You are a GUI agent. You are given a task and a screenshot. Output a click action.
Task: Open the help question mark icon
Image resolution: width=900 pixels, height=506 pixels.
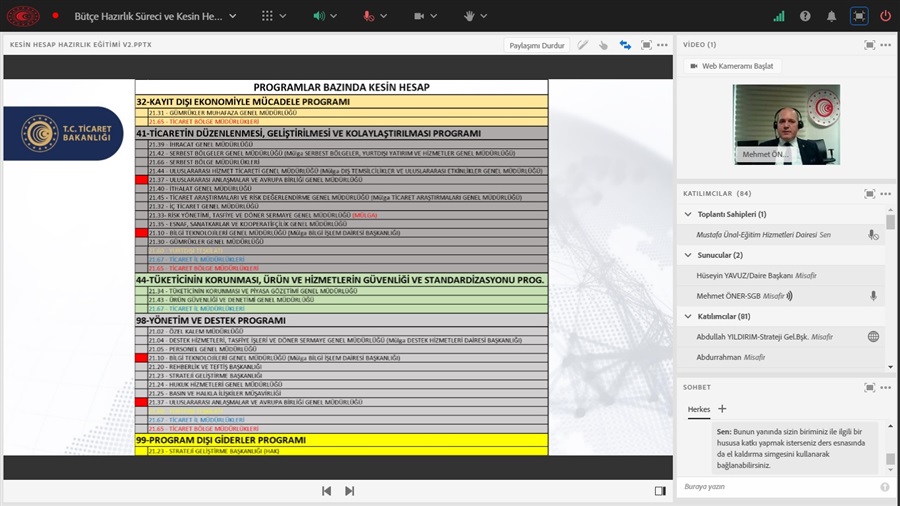(x=805, y=16)
